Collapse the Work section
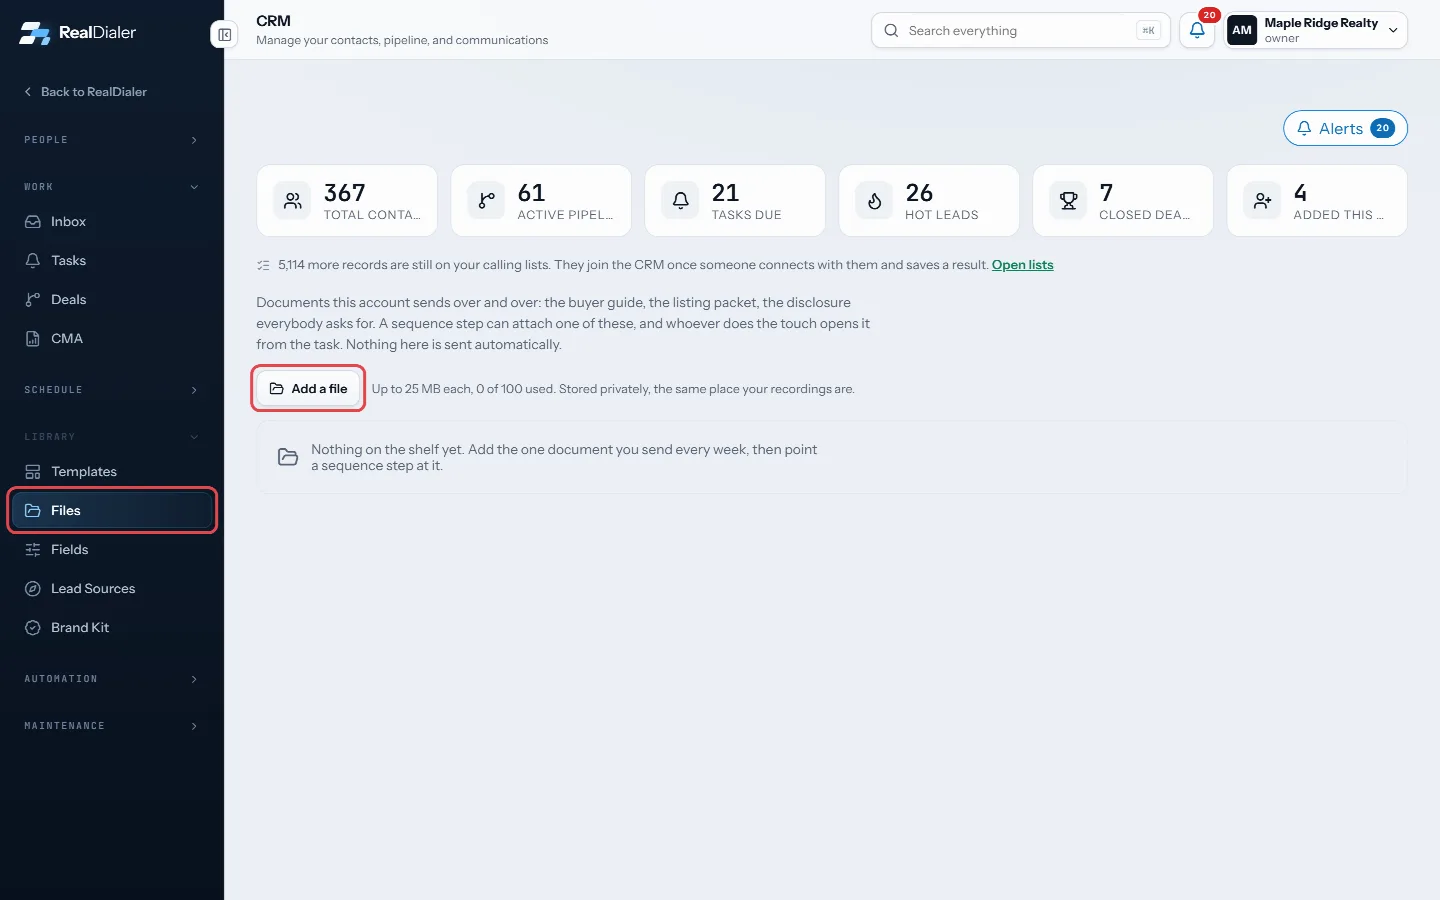The image size is (1440, 900). tap(112, 187)
